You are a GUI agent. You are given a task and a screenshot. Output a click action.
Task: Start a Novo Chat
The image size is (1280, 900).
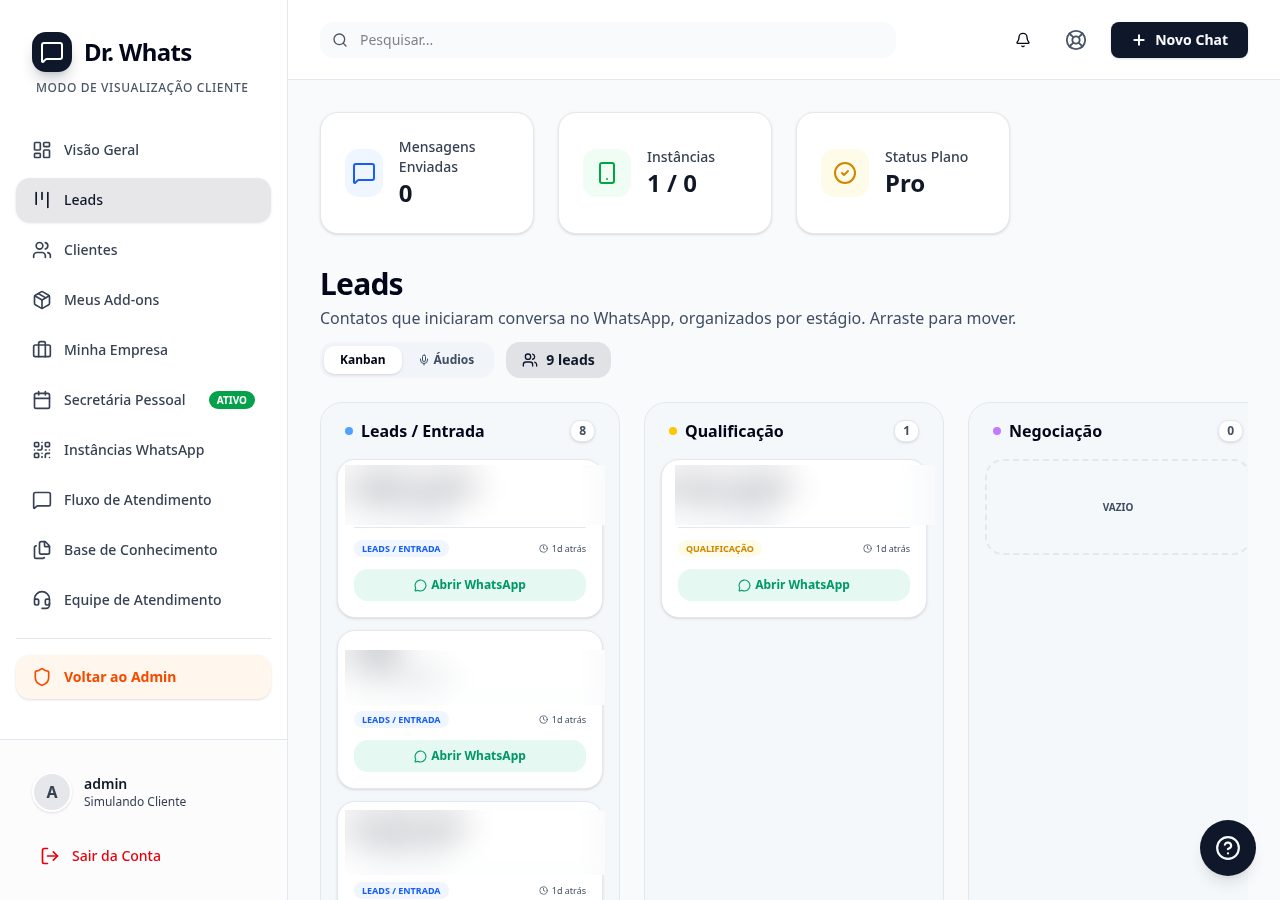point(1179,40)
